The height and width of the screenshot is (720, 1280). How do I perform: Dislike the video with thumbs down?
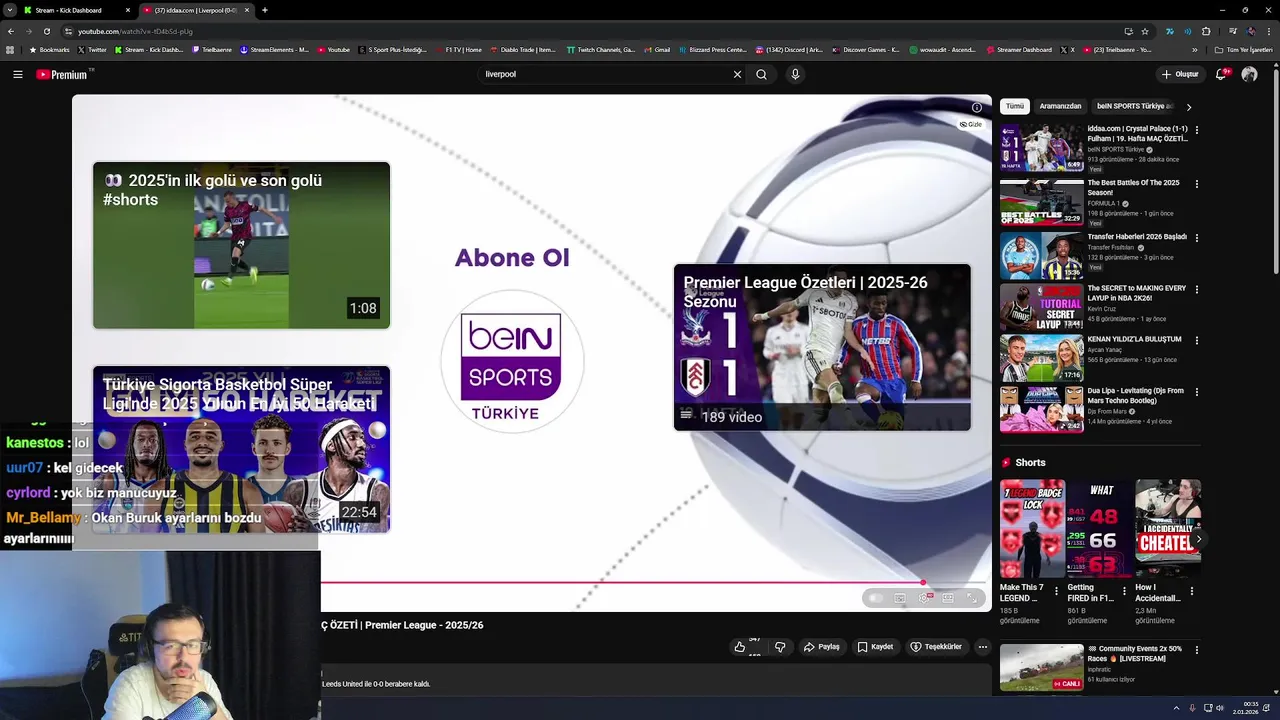780,647
